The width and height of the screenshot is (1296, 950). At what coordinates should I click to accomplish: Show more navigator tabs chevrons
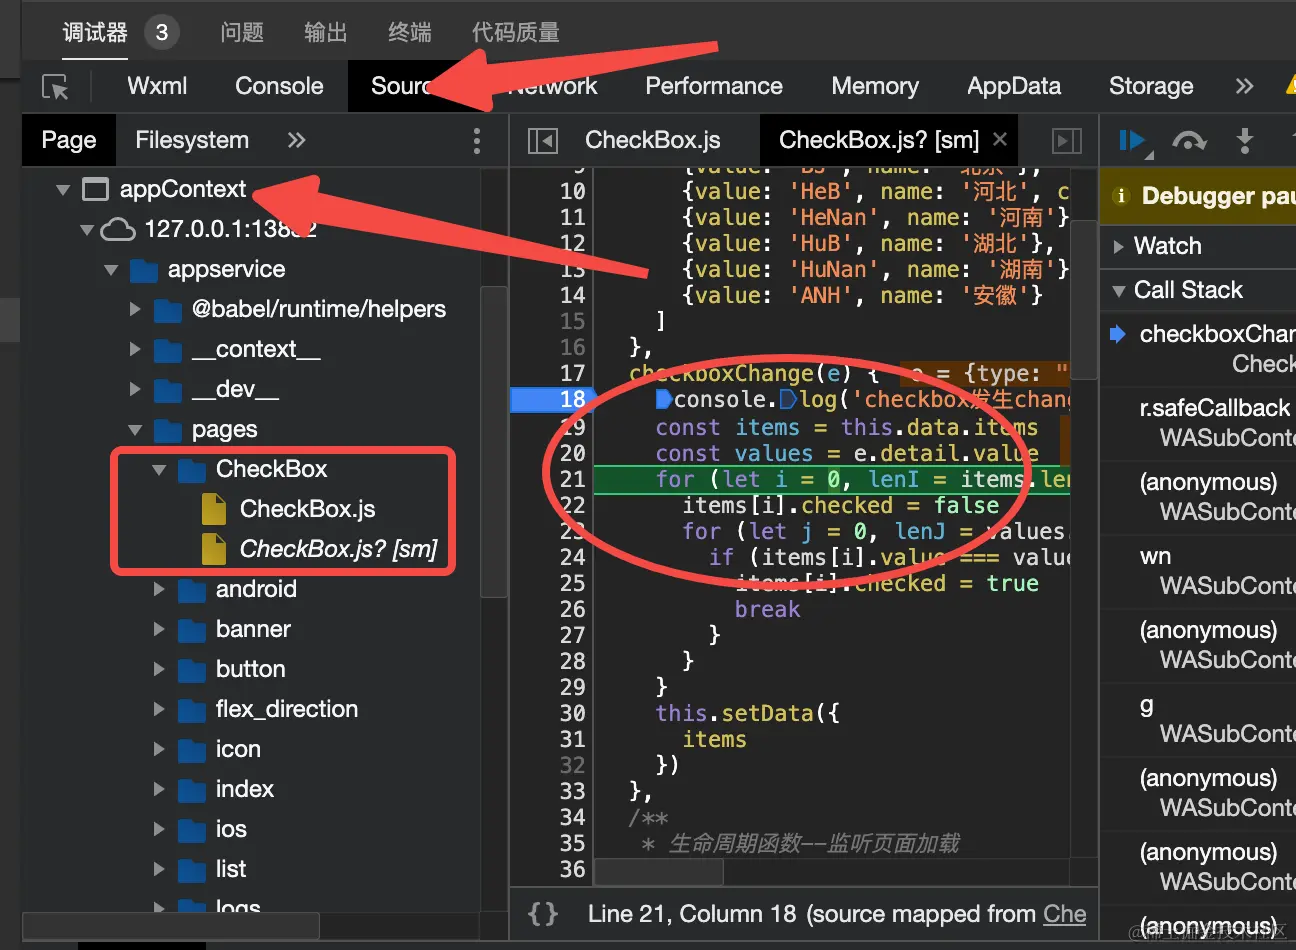click(x=296, y=140)
